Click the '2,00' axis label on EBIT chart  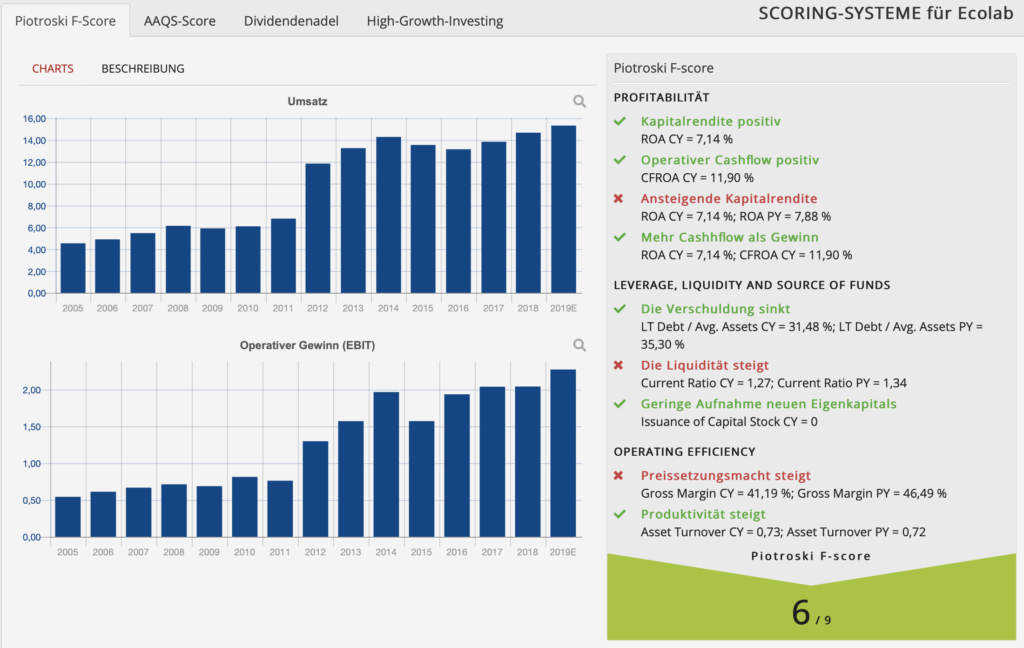tap(32, 390)
